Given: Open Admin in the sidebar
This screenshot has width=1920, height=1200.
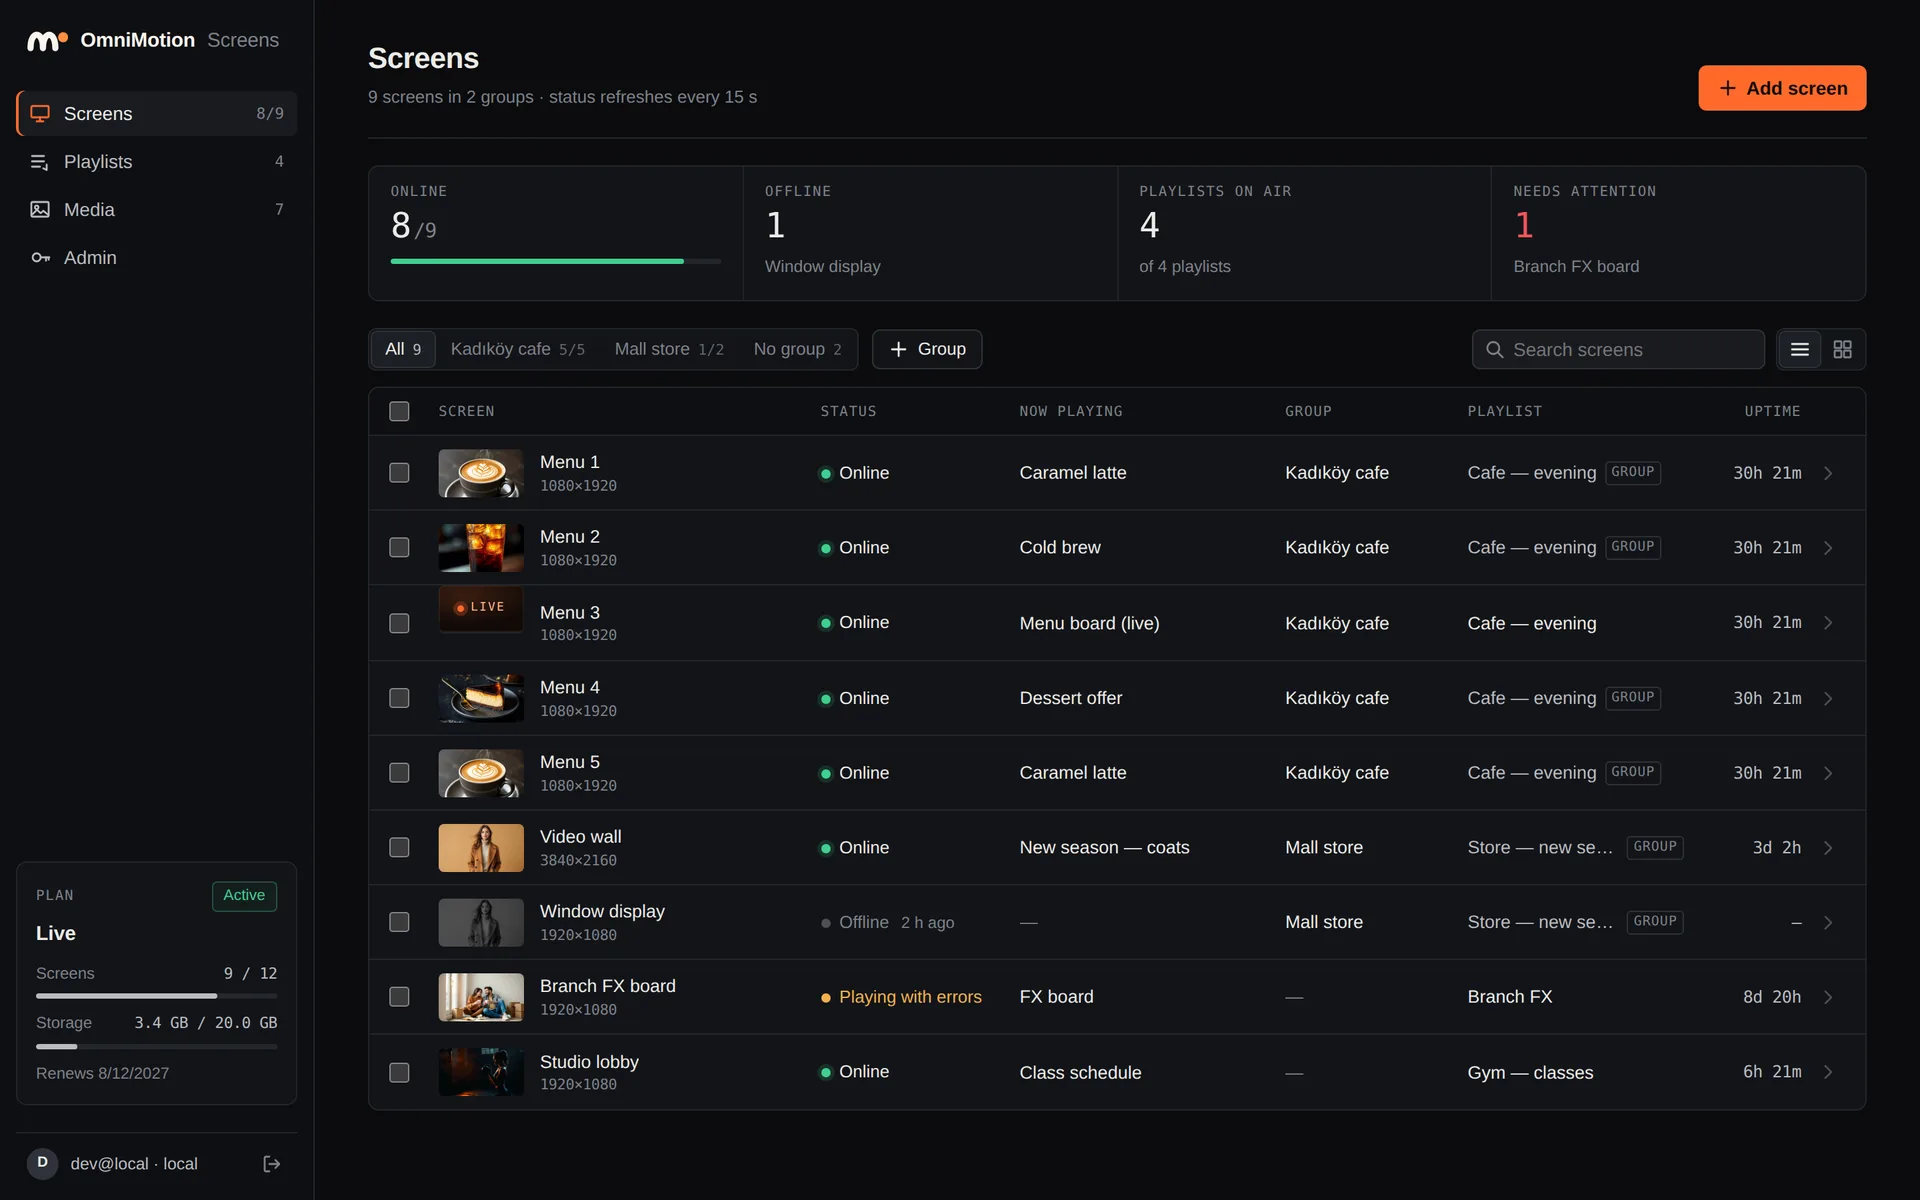Looking at the screenshot, I should click(157, 258).
